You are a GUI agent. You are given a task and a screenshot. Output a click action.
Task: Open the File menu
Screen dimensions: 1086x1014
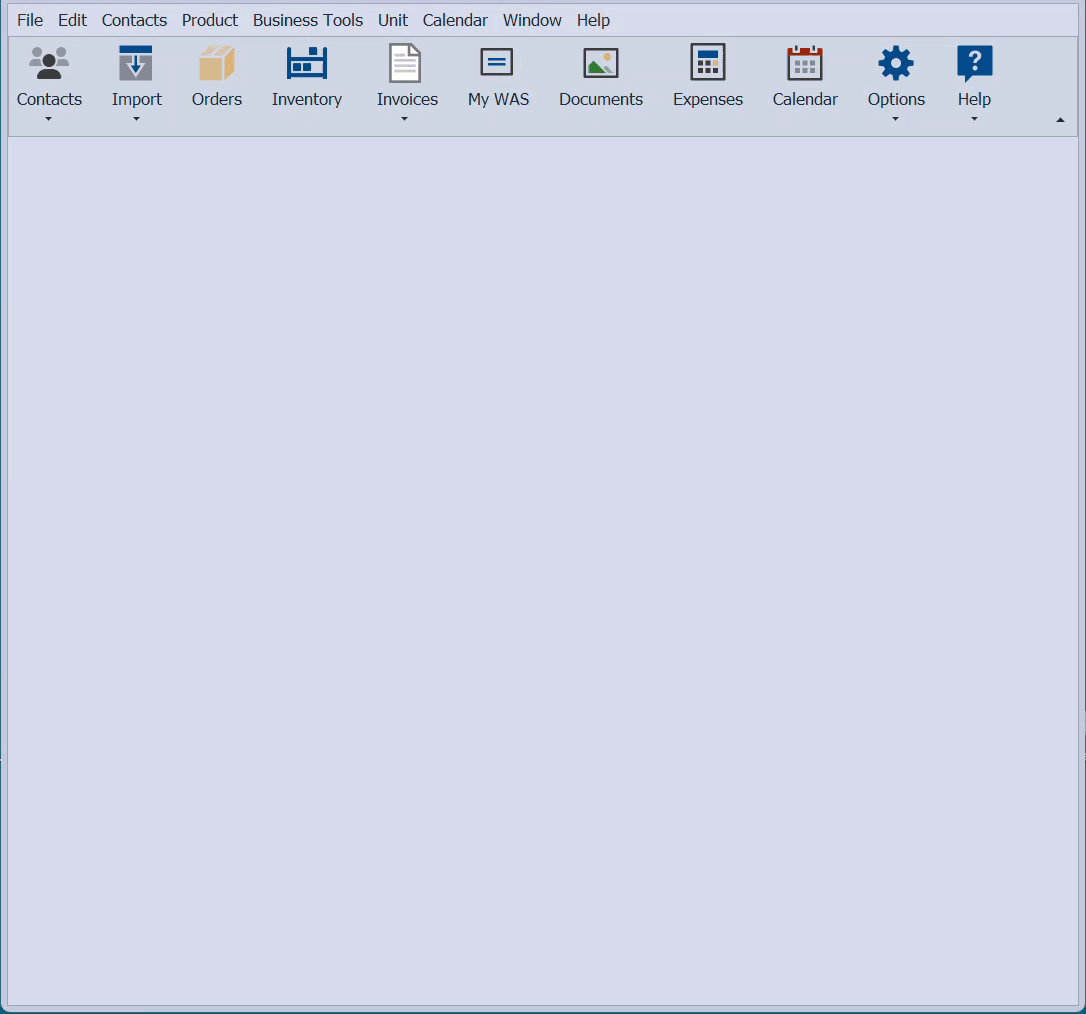pyautogui.click(x=30, y=20)
